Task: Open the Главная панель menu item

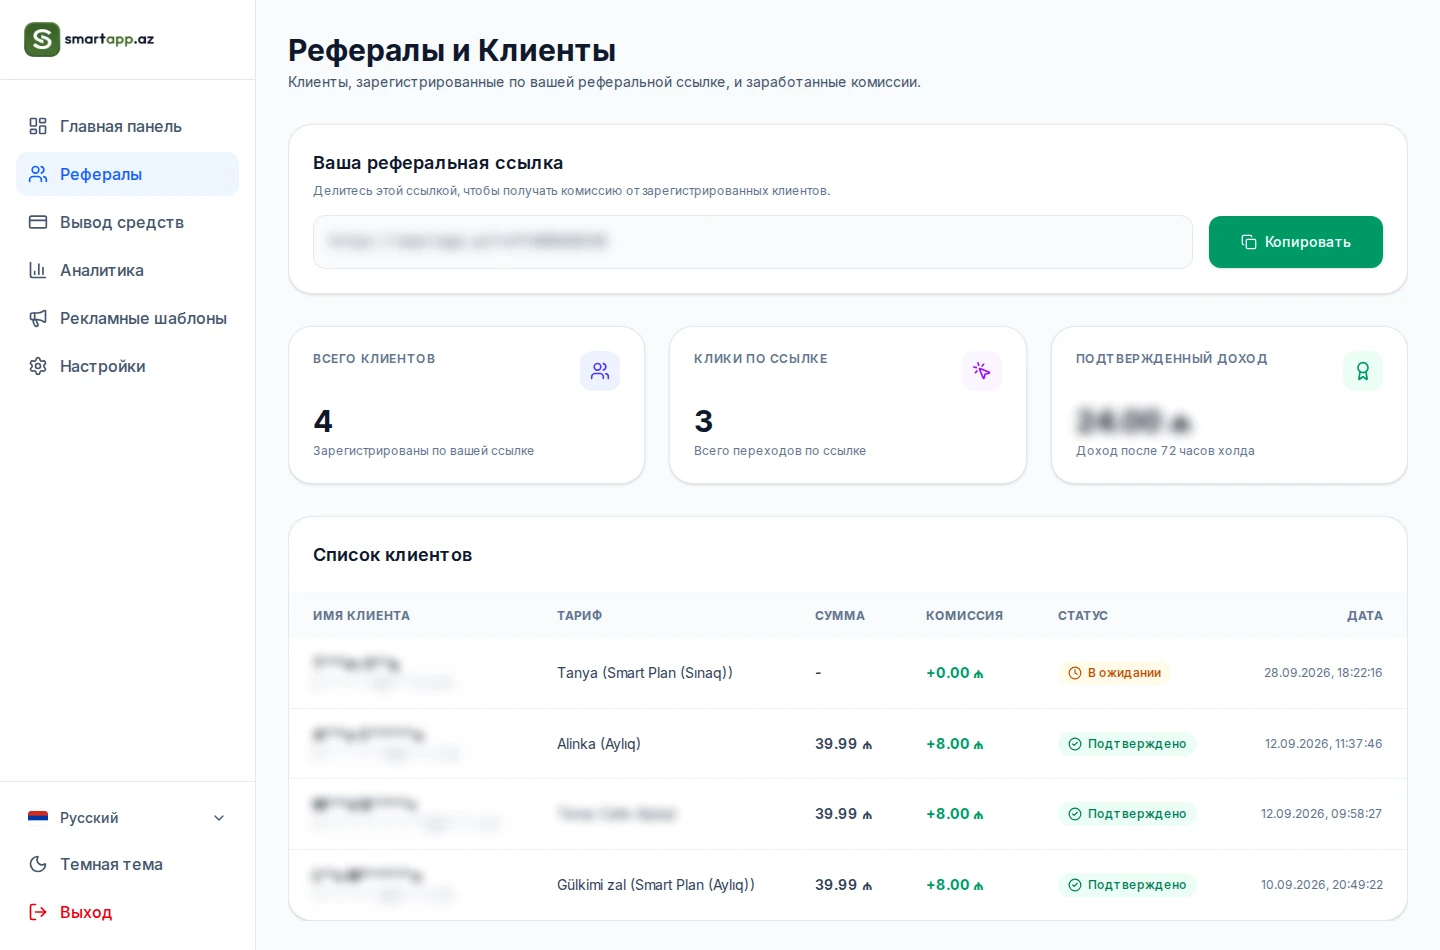Action: (x=127, y=126)
